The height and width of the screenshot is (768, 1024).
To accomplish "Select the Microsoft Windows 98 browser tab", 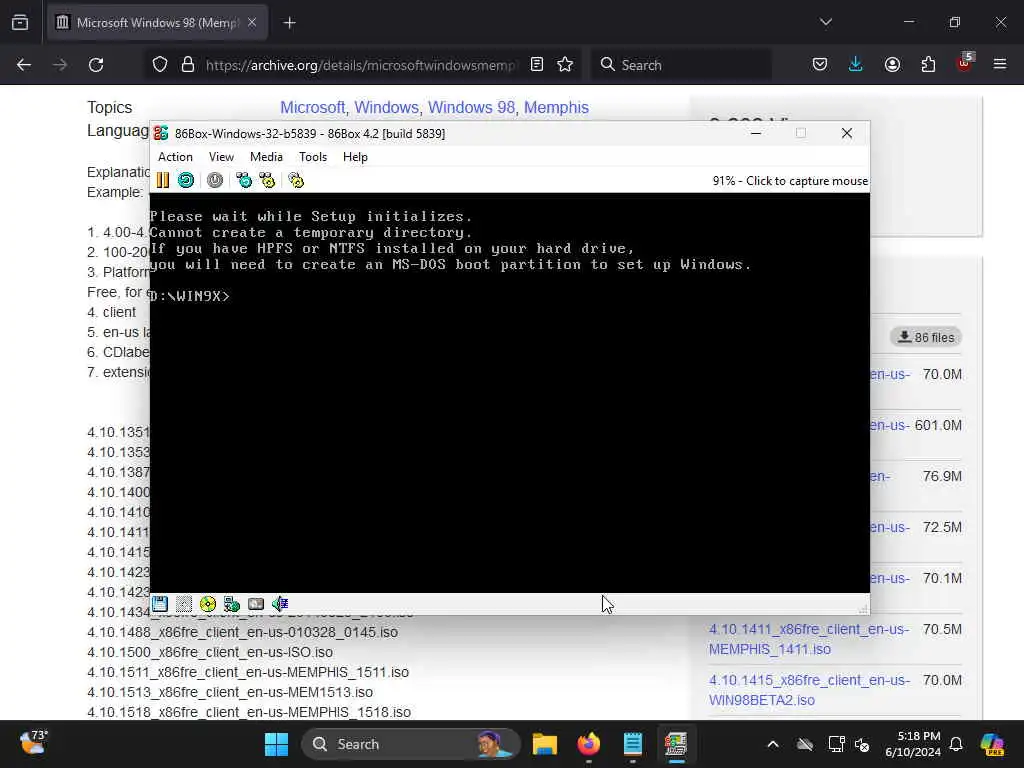I will pos(157,23).
